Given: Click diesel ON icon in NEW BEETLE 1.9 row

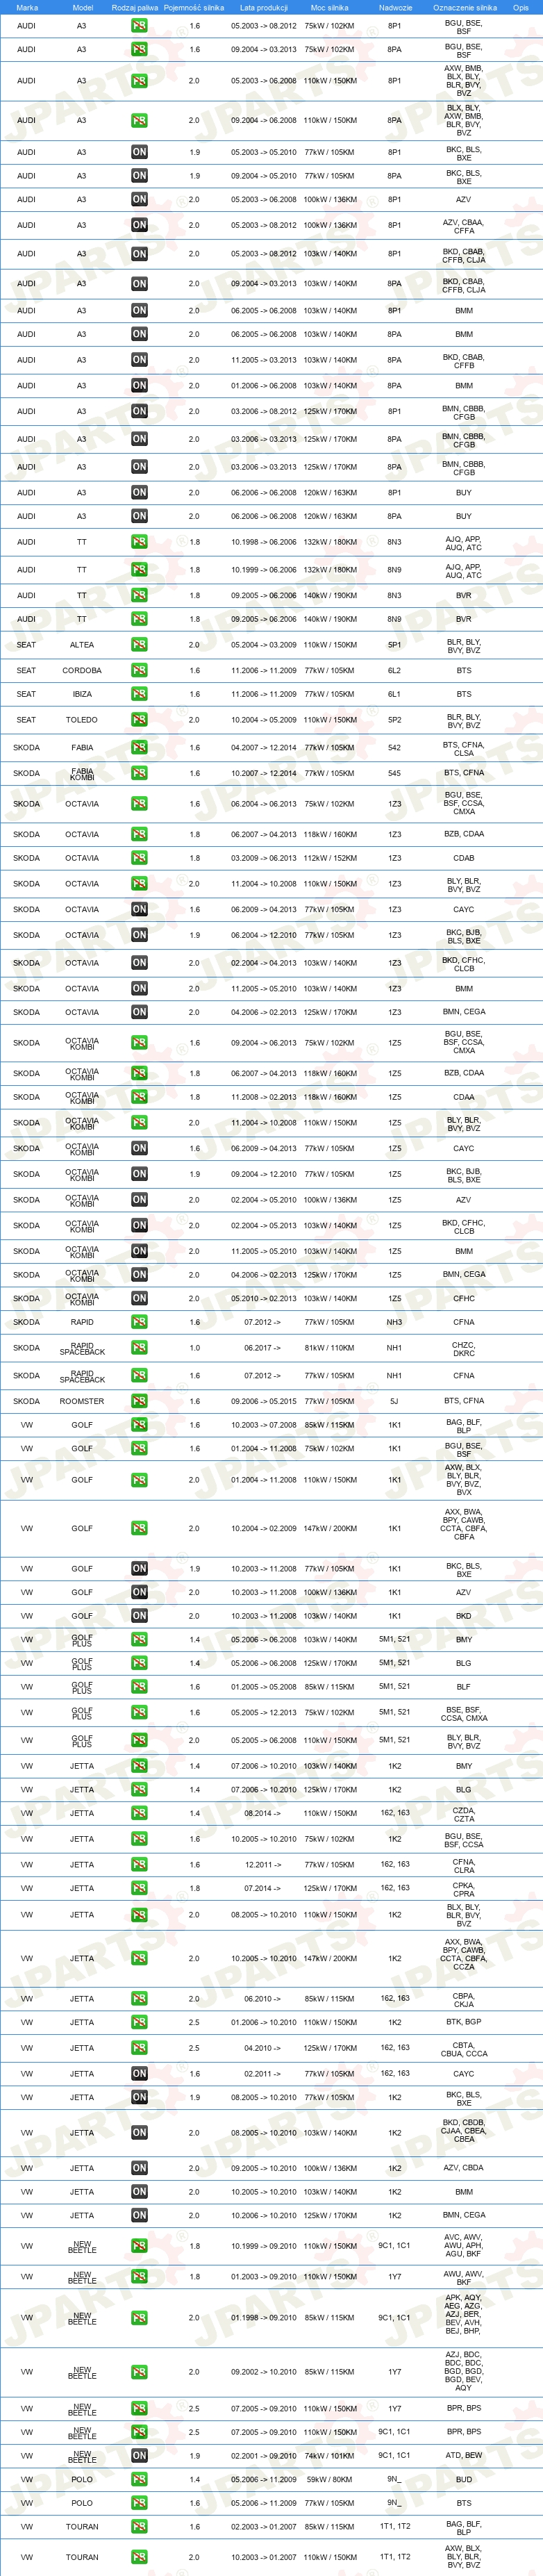Looking at the screenshot, I should (139, 2455).
